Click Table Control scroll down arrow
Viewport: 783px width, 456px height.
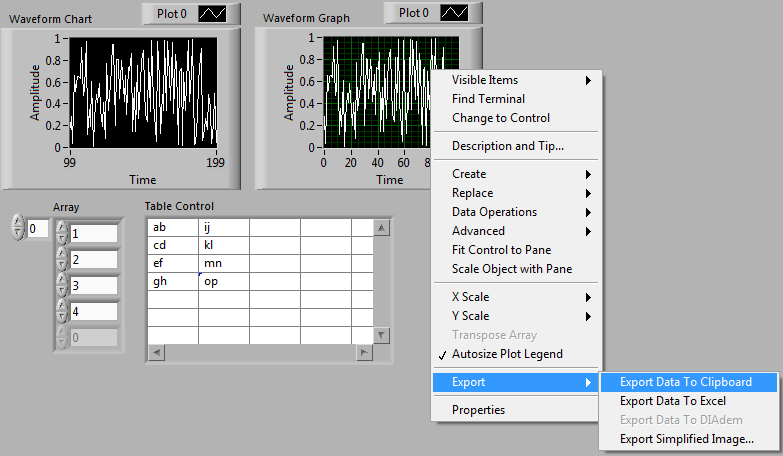pyautogui.click(x=382, y=335)
